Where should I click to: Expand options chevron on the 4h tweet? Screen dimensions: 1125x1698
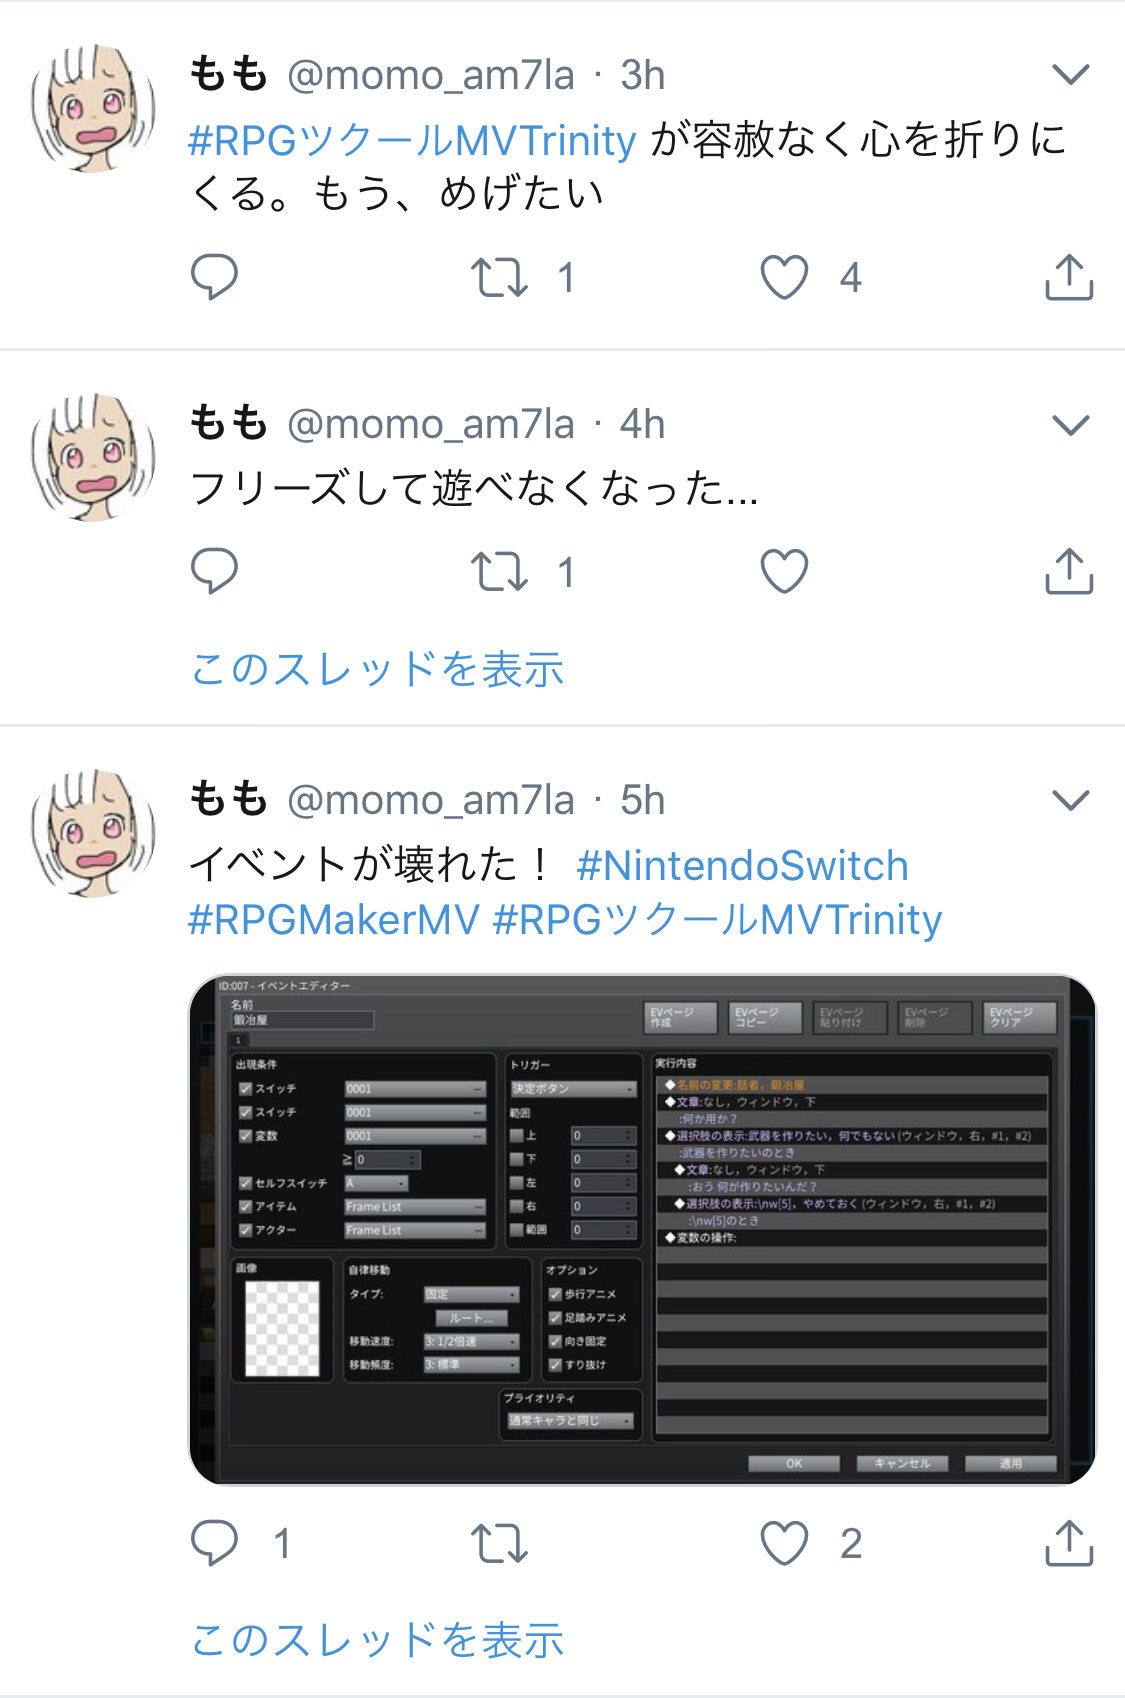[1071, 425]
